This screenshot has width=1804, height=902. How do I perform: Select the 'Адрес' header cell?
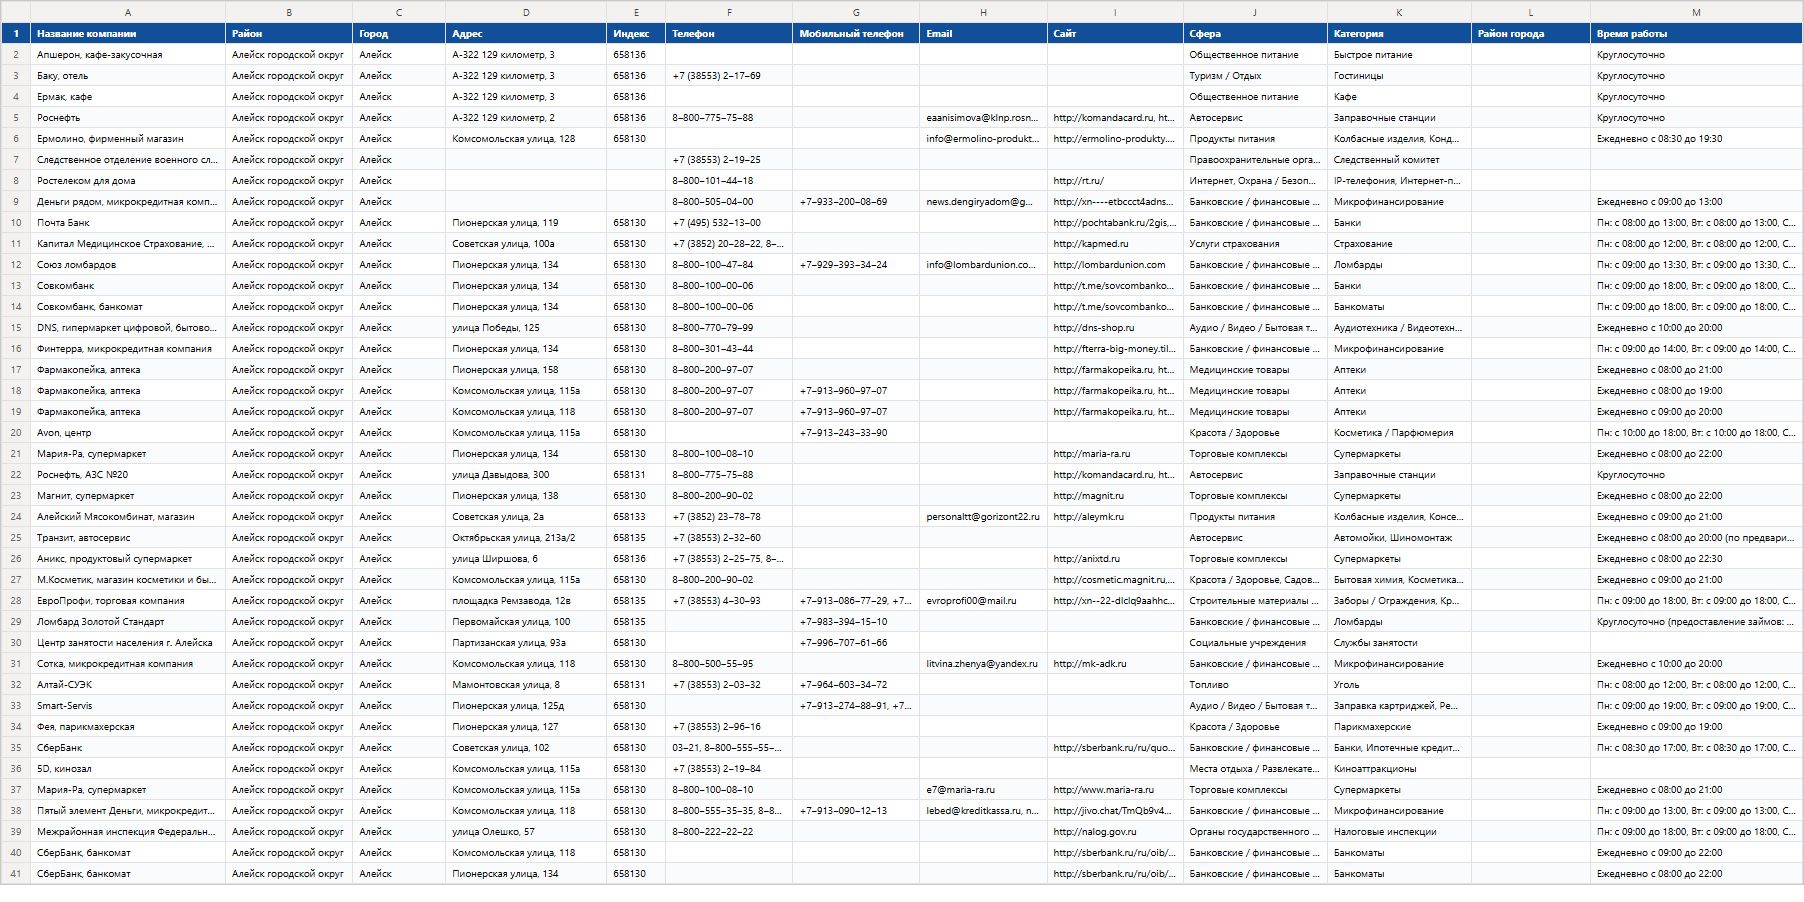[x=526, y=33]
